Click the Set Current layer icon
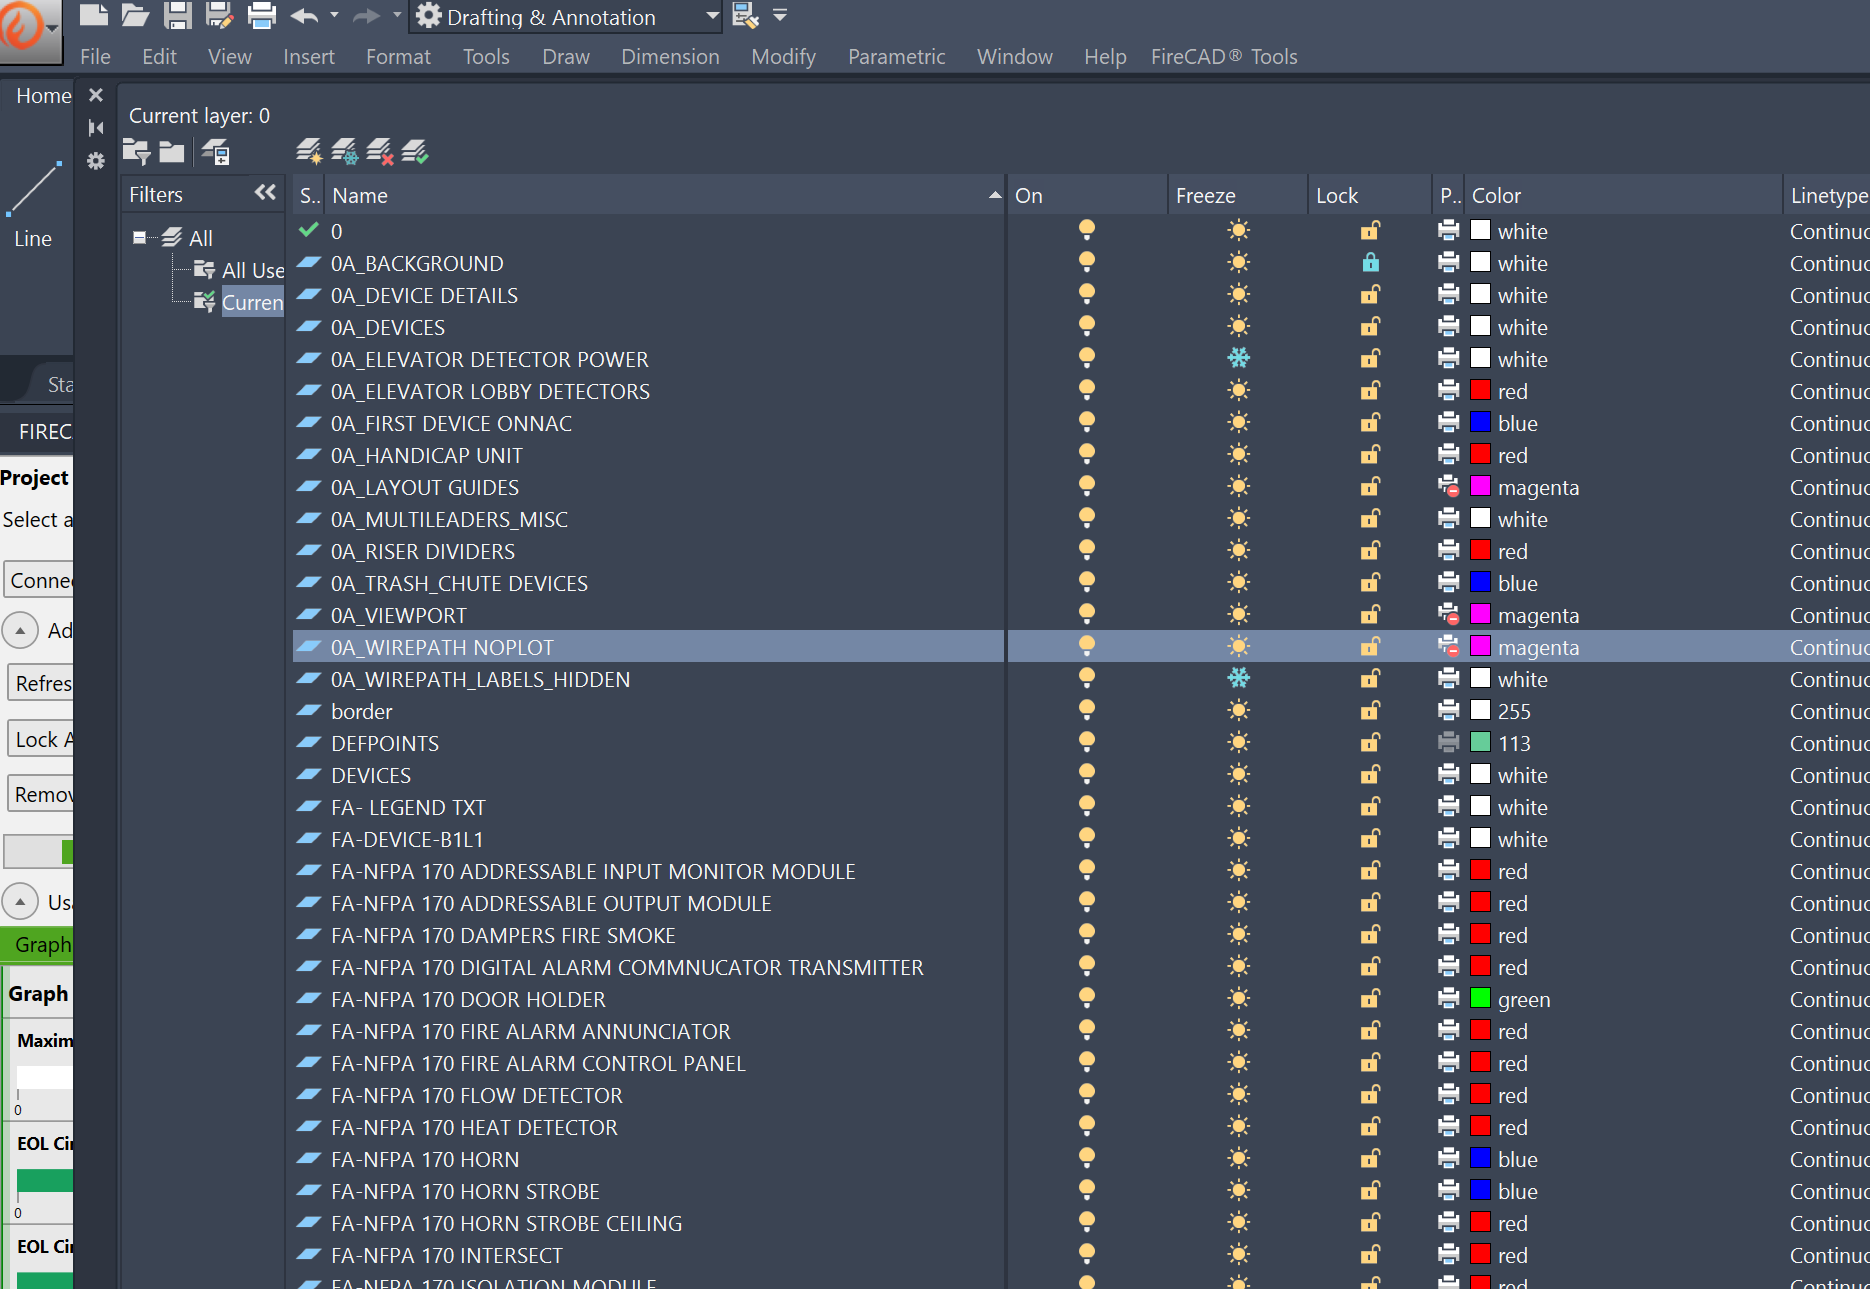Viewport: 1870px width, 1289px height. pos(415,152)
